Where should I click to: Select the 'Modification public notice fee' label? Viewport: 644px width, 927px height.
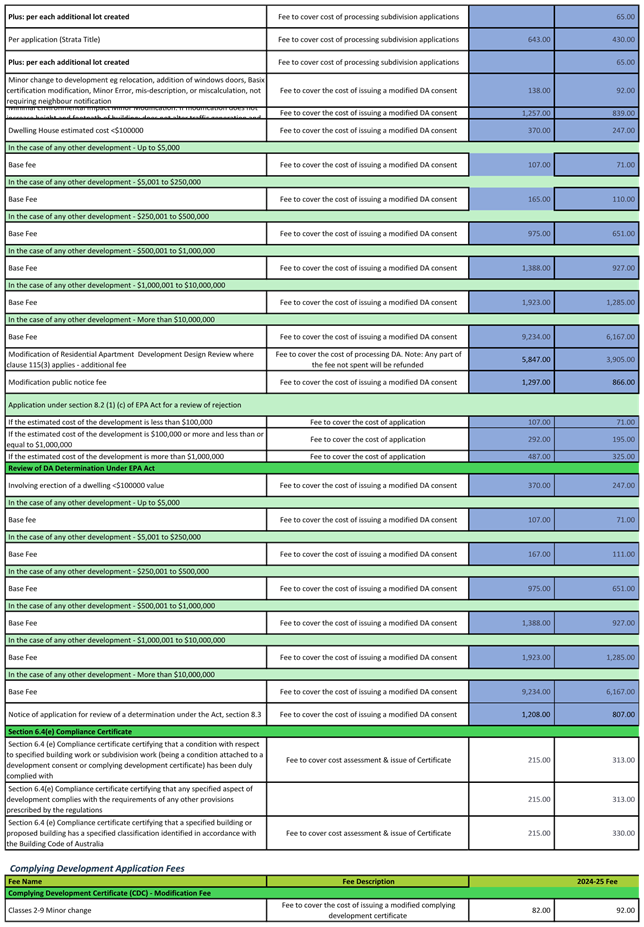click(57, 383)
